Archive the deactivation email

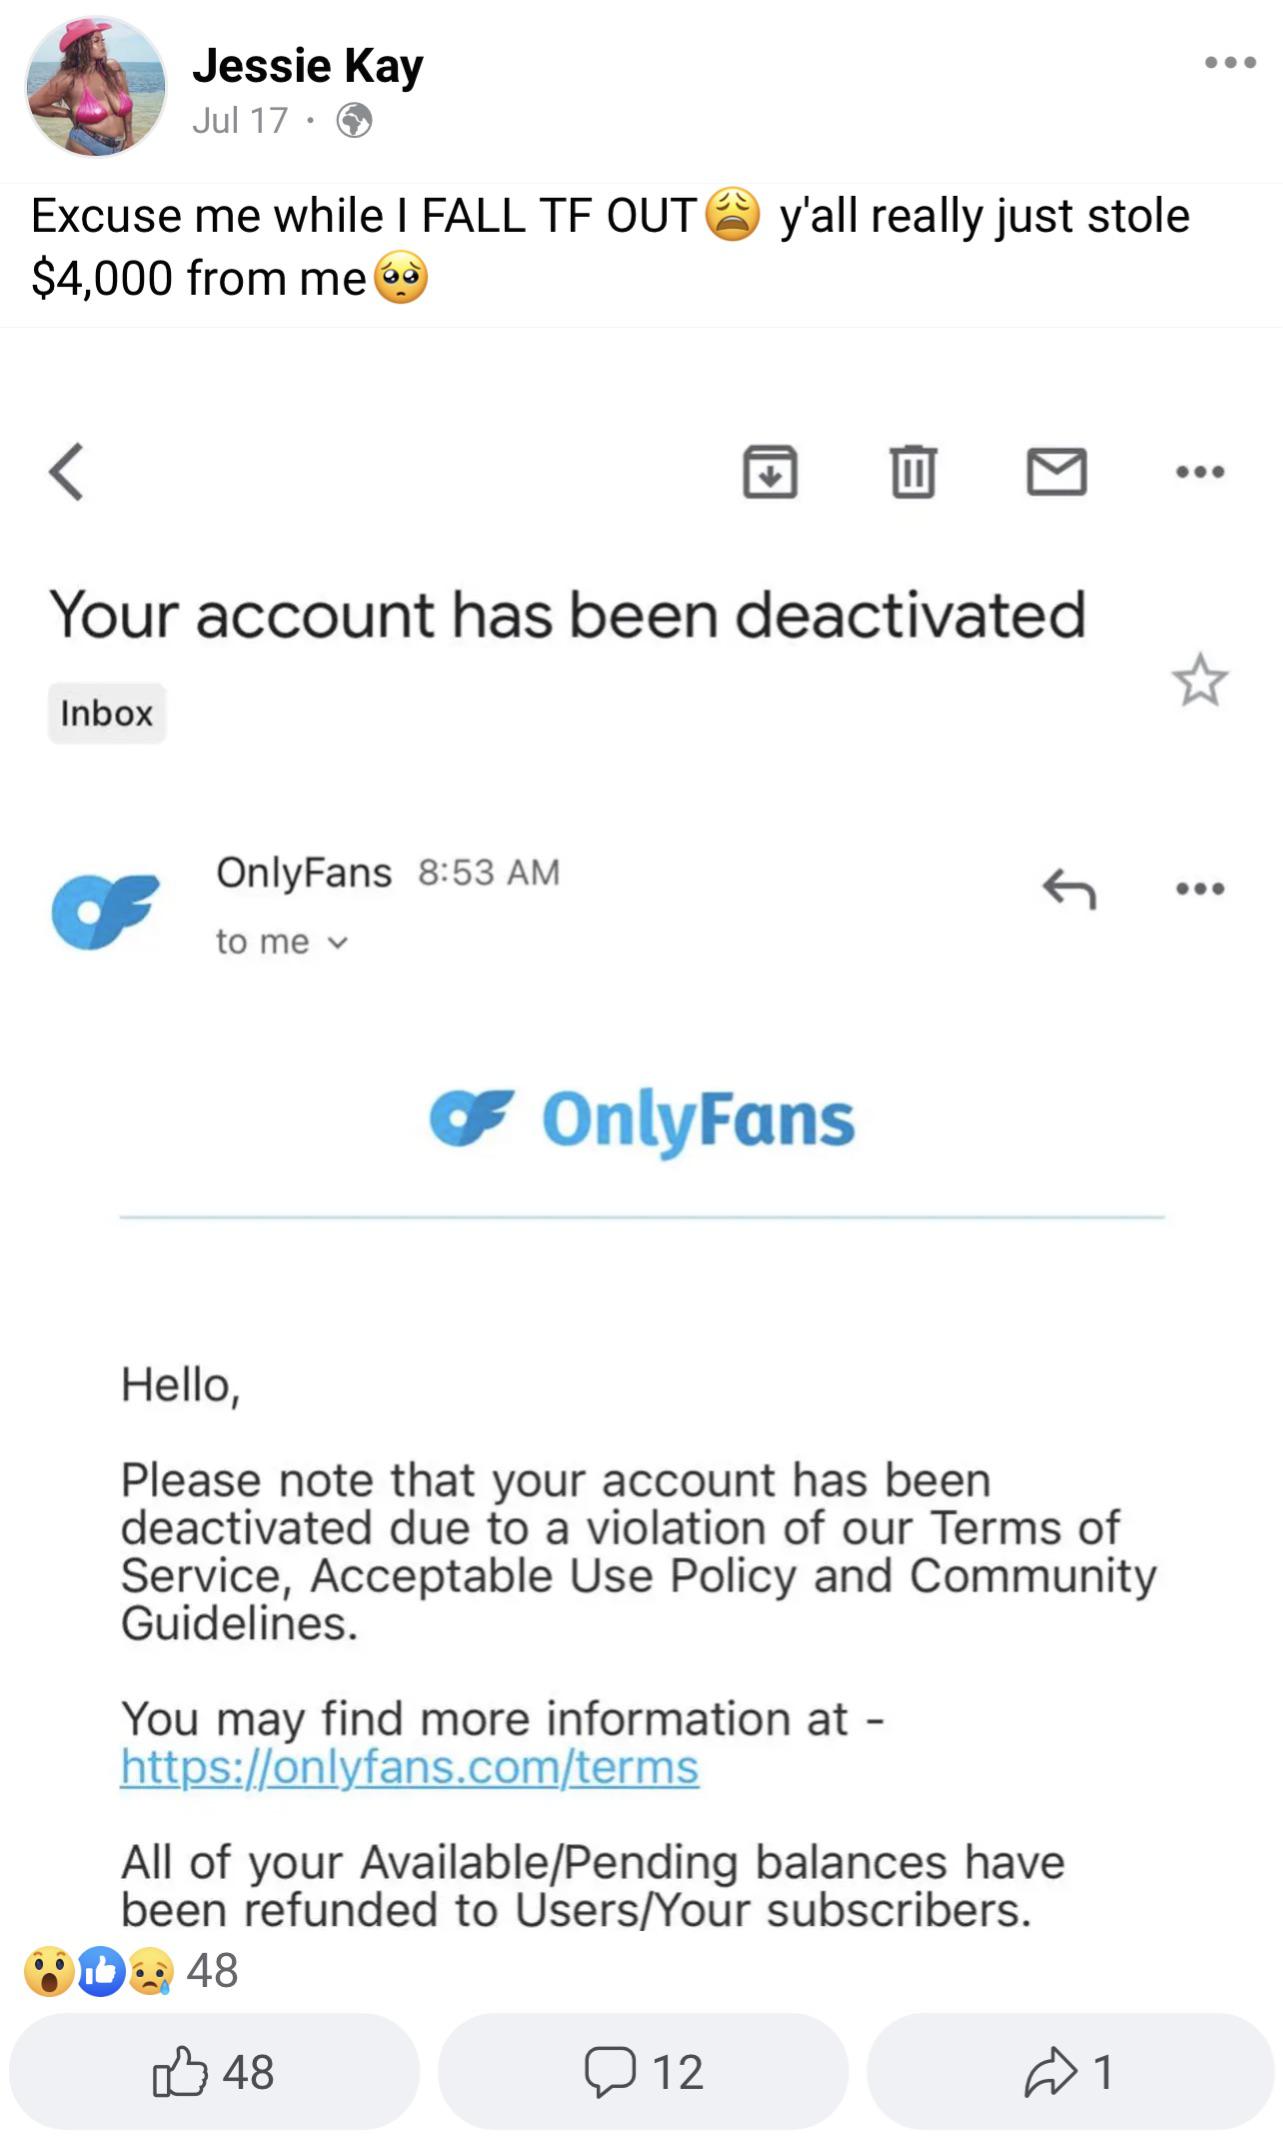[770, 471]
